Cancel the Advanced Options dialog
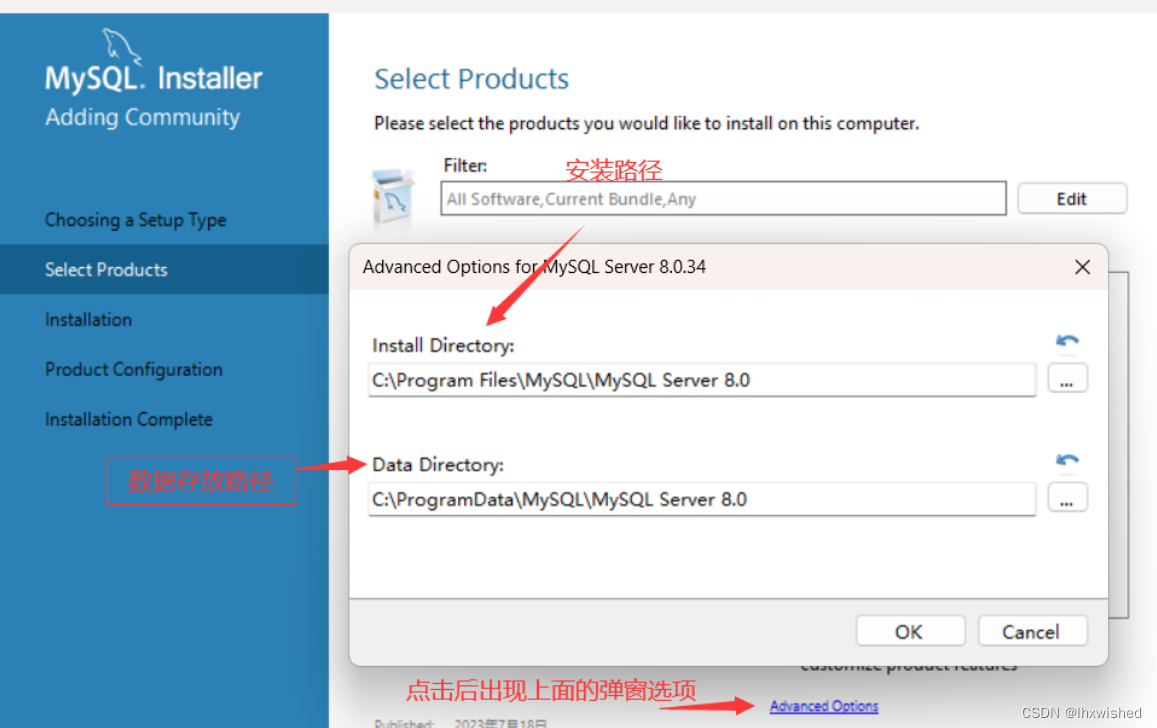Image resolution: width=1157 pixels, height=728 pixels. tap(1032, 631)
